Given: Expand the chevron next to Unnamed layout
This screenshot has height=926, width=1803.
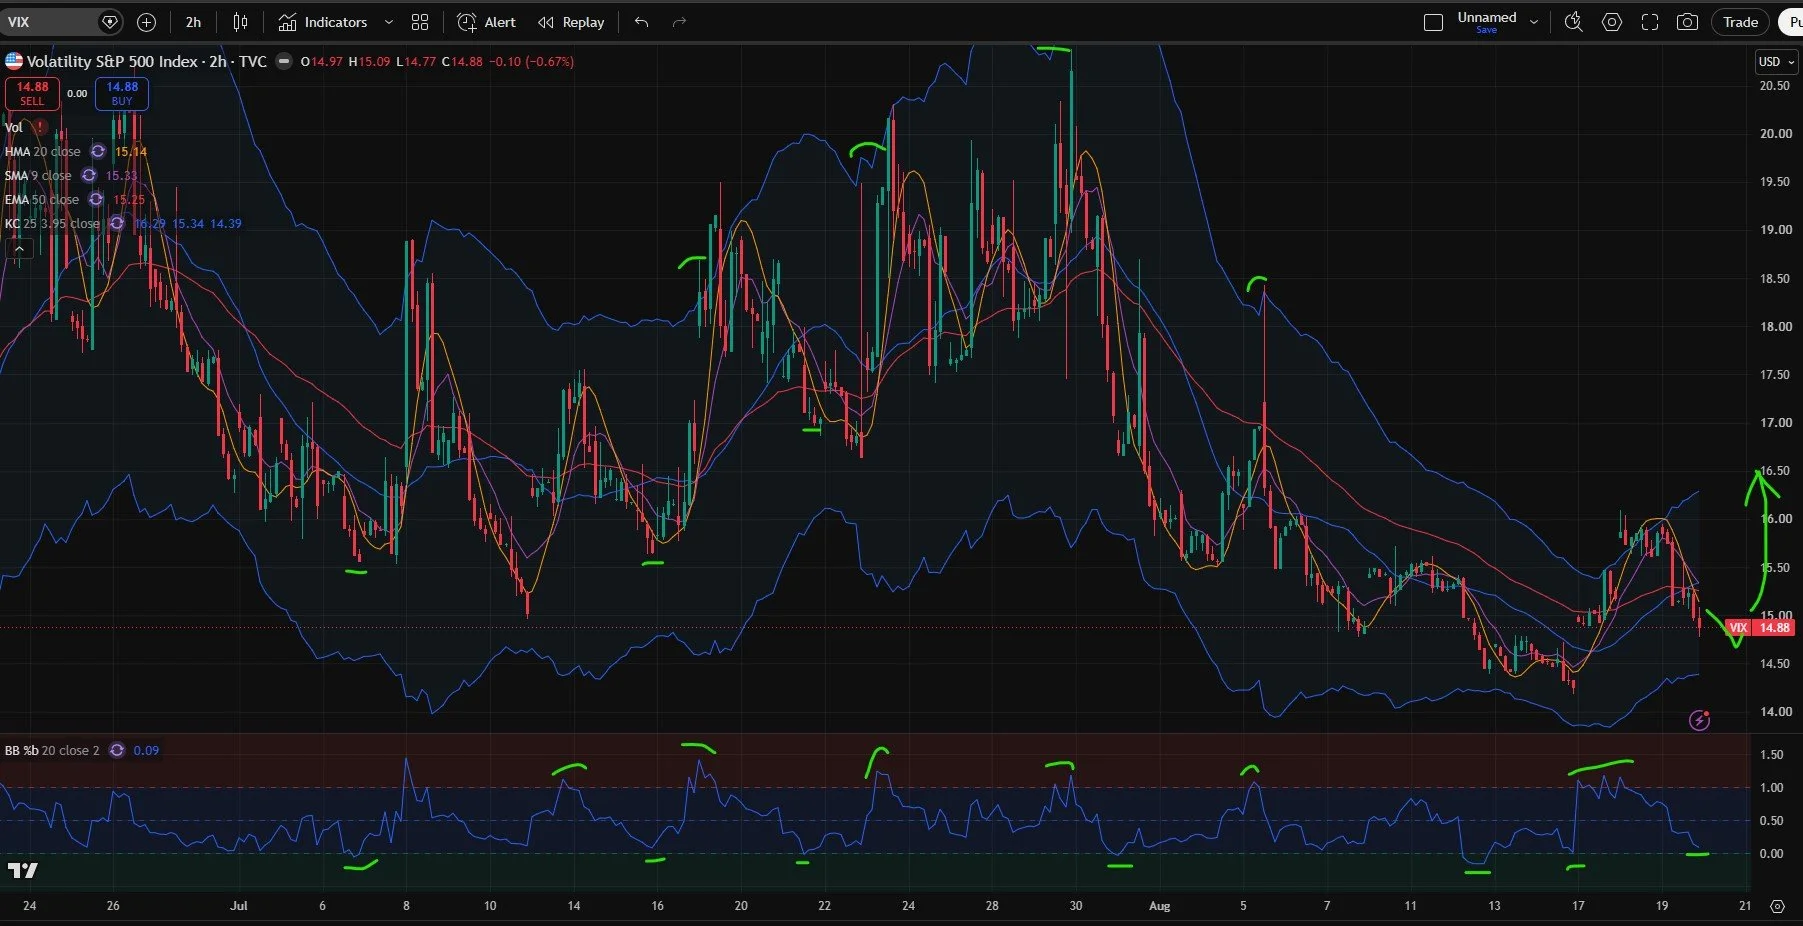Looking at the screenshot, I should click(x=1534, y=22).
